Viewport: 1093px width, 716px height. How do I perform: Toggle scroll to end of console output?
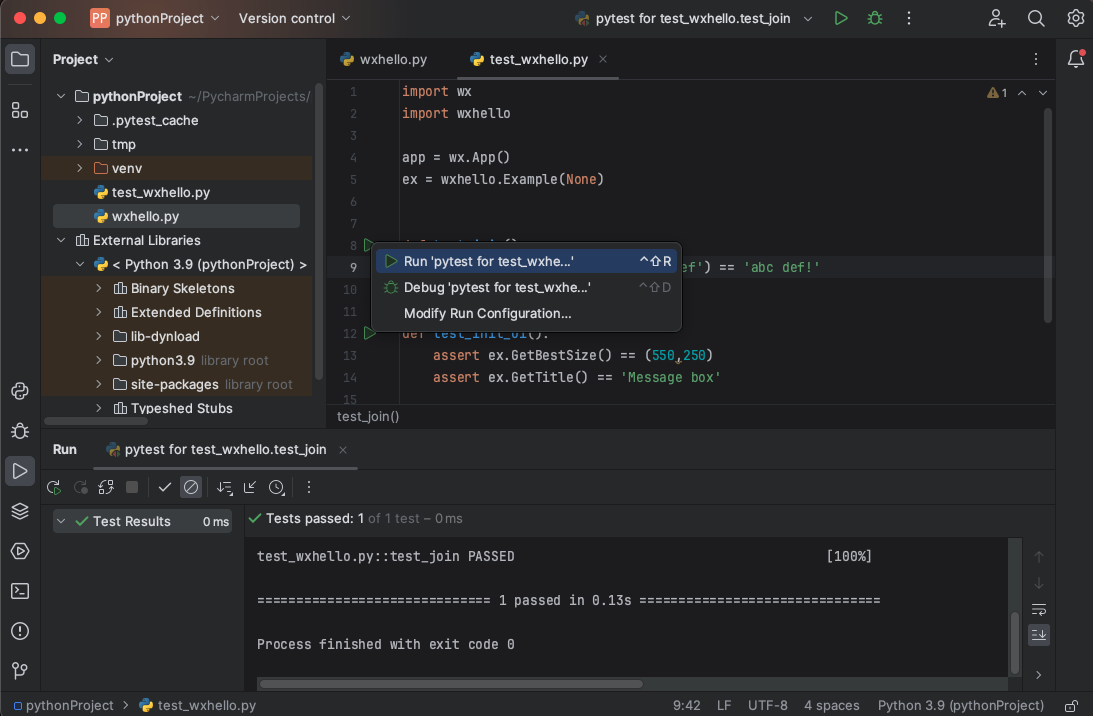click(1039, 634)
